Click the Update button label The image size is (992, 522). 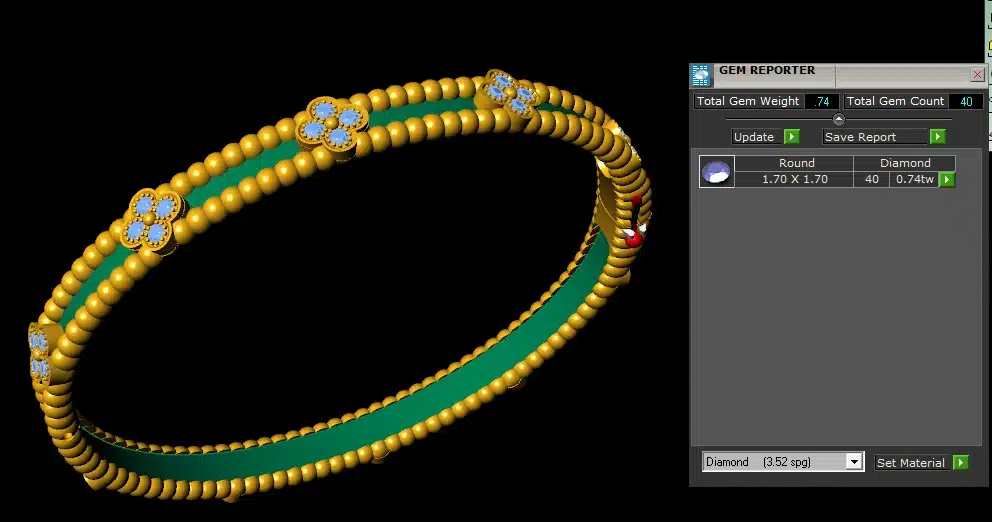[x=754, y=137]
